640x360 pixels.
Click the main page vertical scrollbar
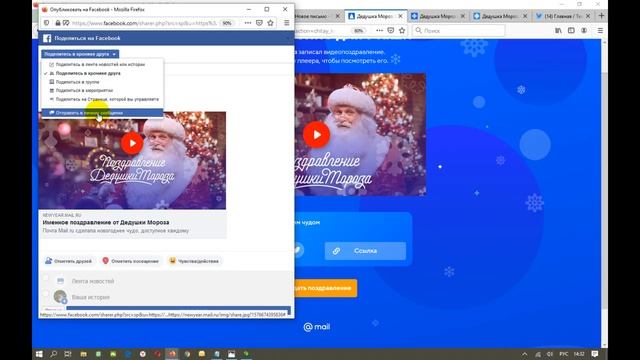[x=604, y=192]
